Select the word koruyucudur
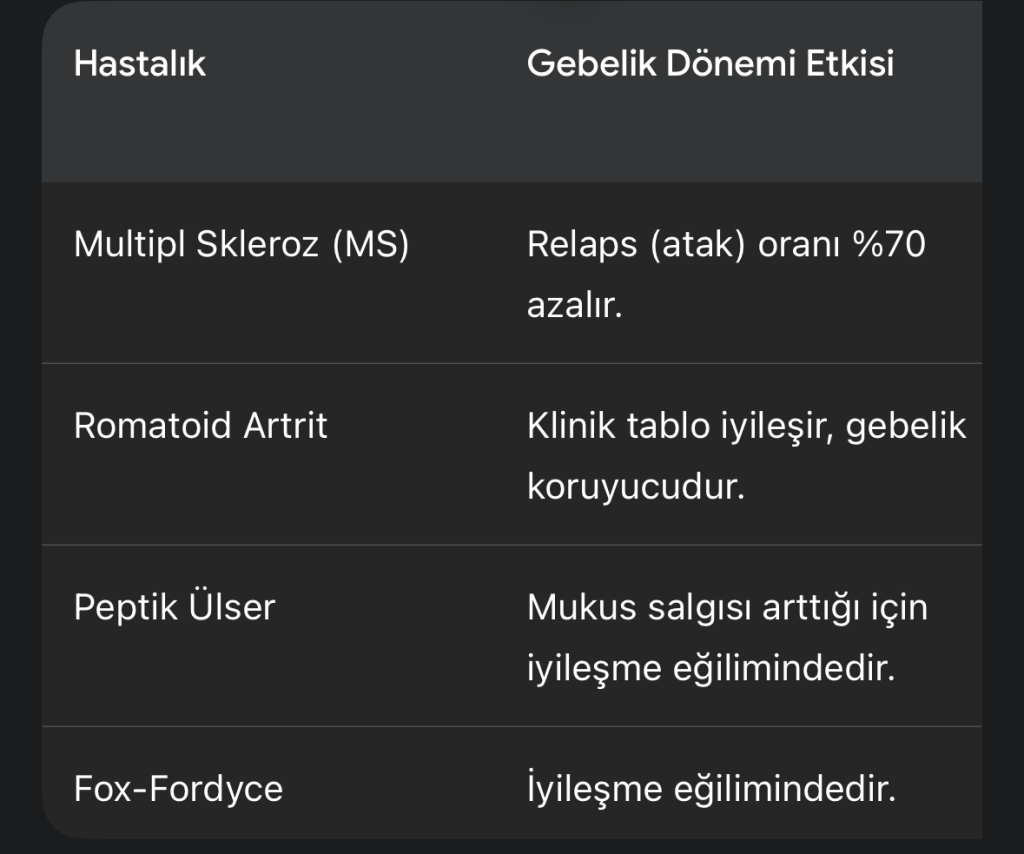This screenshot has width=1024, height=854. [x=635, y=488]
